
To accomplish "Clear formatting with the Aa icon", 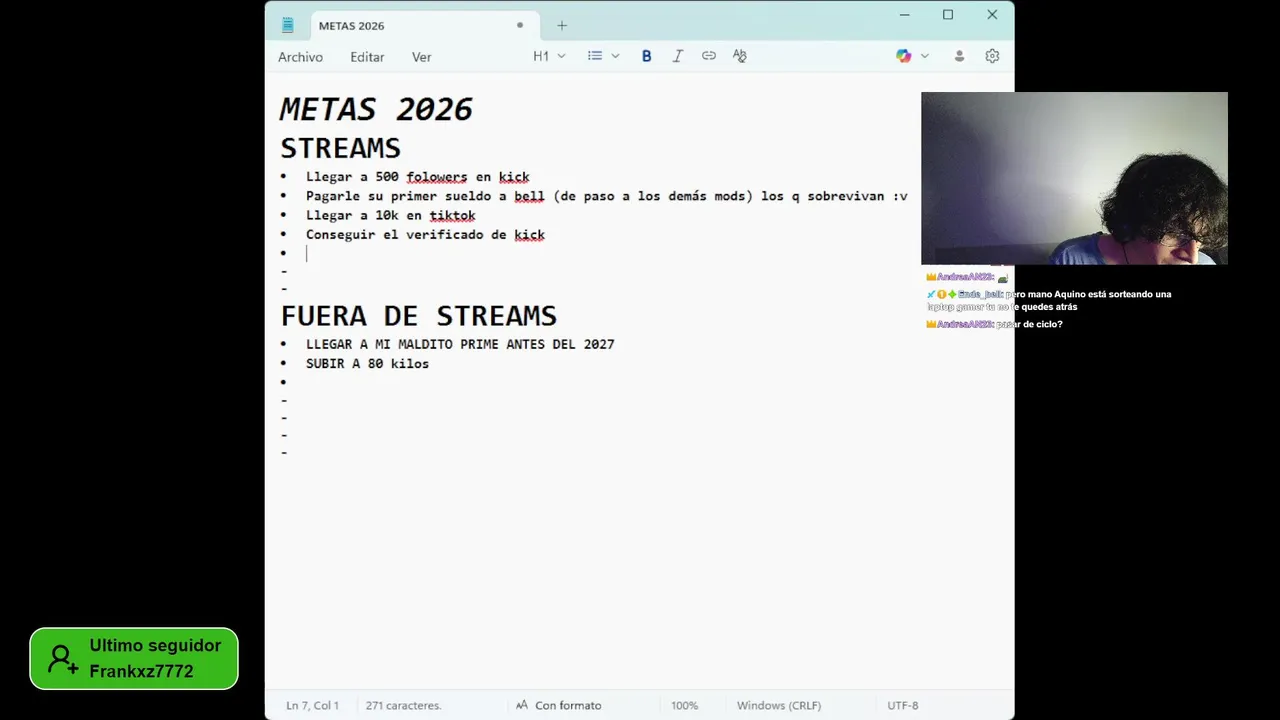I will click(x=740, y=56).
